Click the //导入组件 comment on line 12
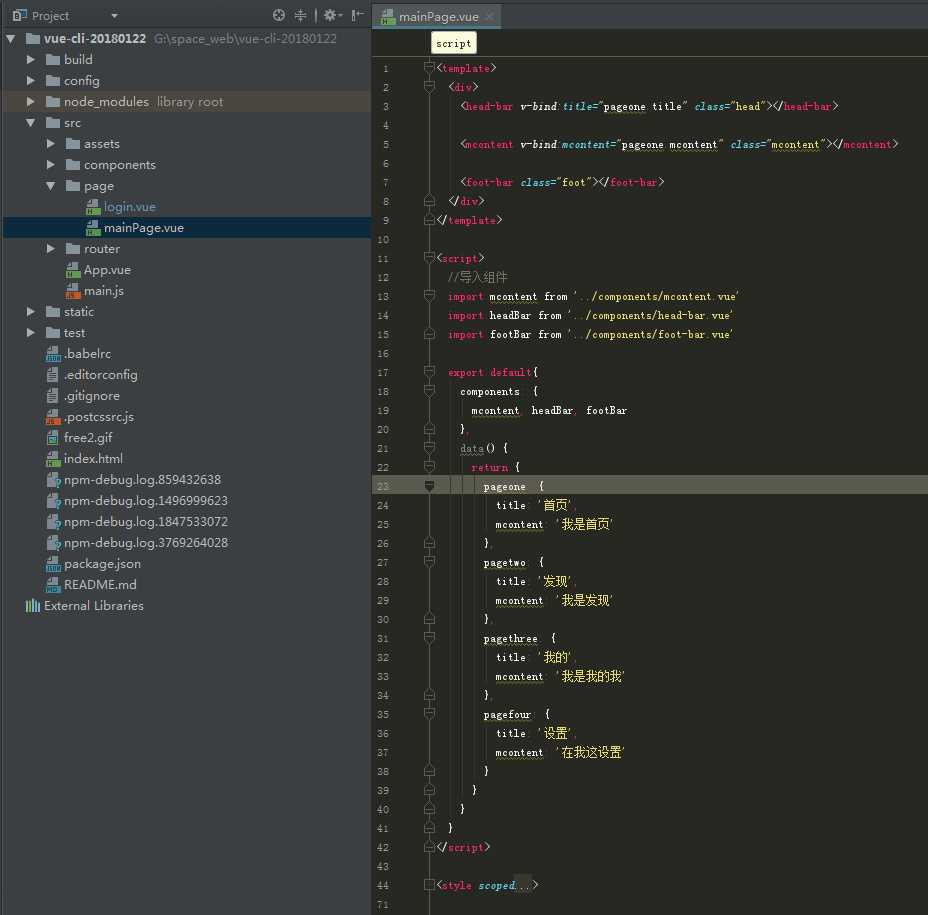Image resolution: width=928 pixels, height=915 pixels. click(478, 278)
